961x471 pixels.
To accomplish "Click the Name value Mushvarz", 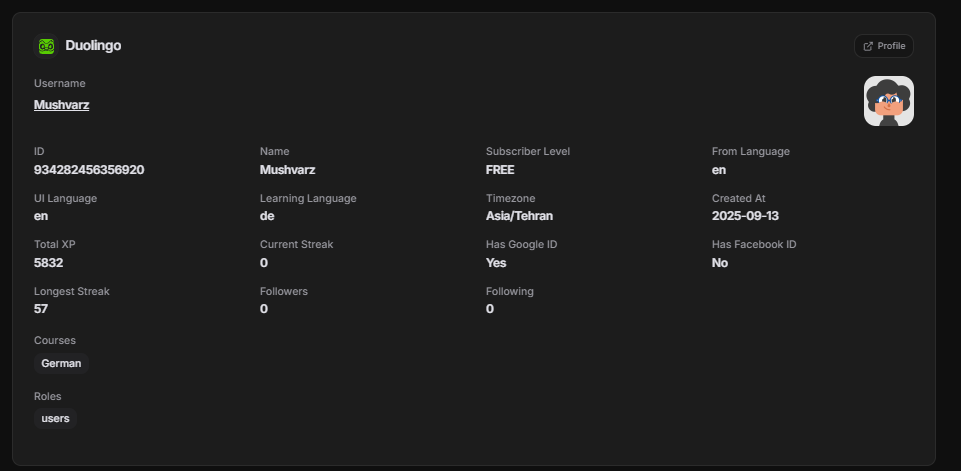I will [x=287, y=170].
